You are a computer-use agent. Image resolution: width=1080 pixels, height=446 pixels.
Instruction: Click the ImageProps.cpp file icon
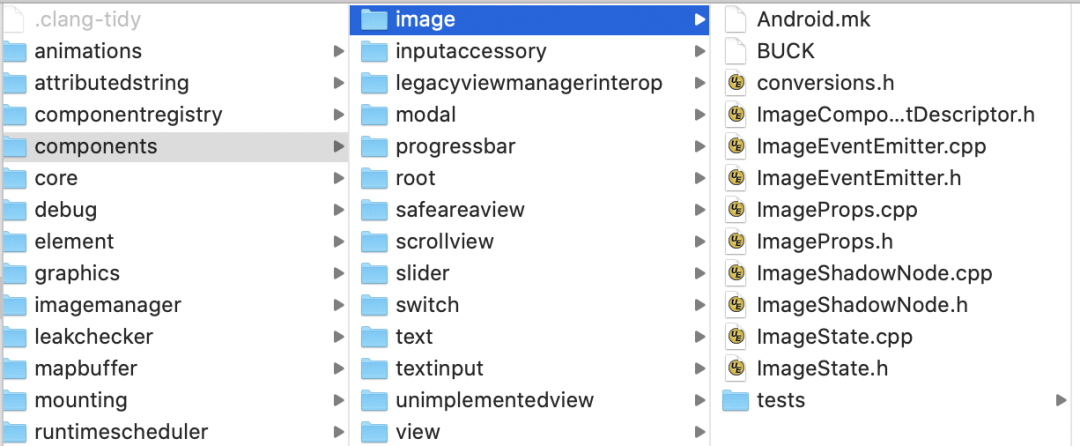click(x=736, y=209)
